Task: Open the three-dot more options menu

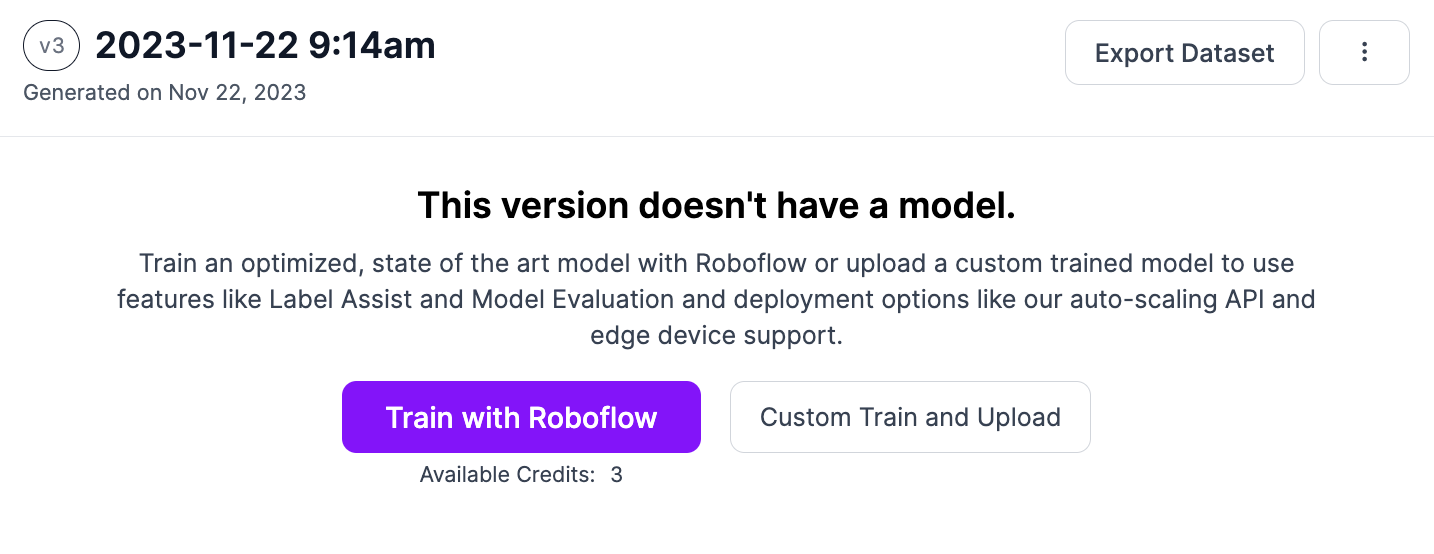Action: pos(1364,53)
